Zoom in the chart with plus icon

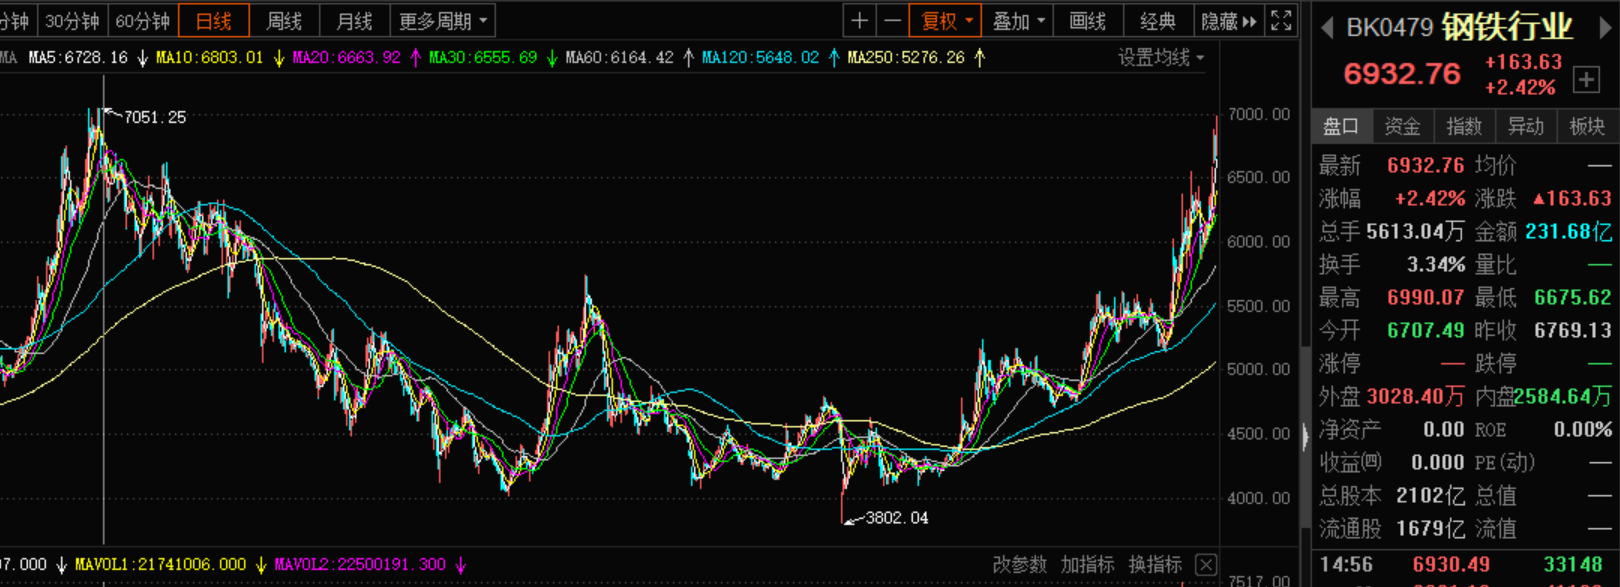pos(859,21)
